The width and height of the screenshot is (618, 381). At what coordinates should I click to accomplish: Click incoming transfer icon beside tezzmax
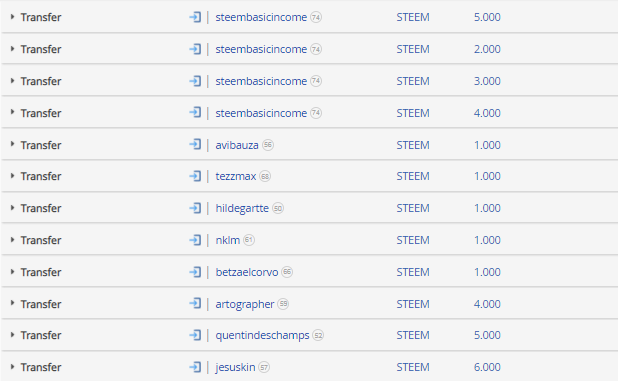pyautogui.click(x=195, y=176)
